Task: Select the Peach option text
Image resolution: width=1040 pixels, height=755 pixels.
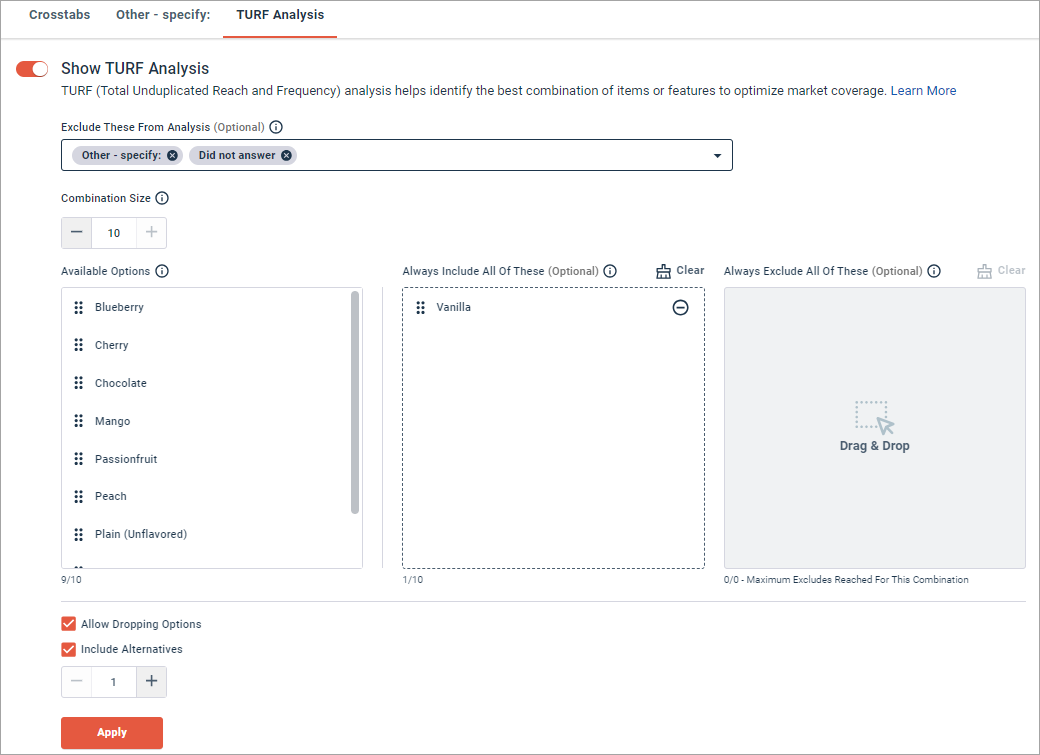Action: coord(111,496)
